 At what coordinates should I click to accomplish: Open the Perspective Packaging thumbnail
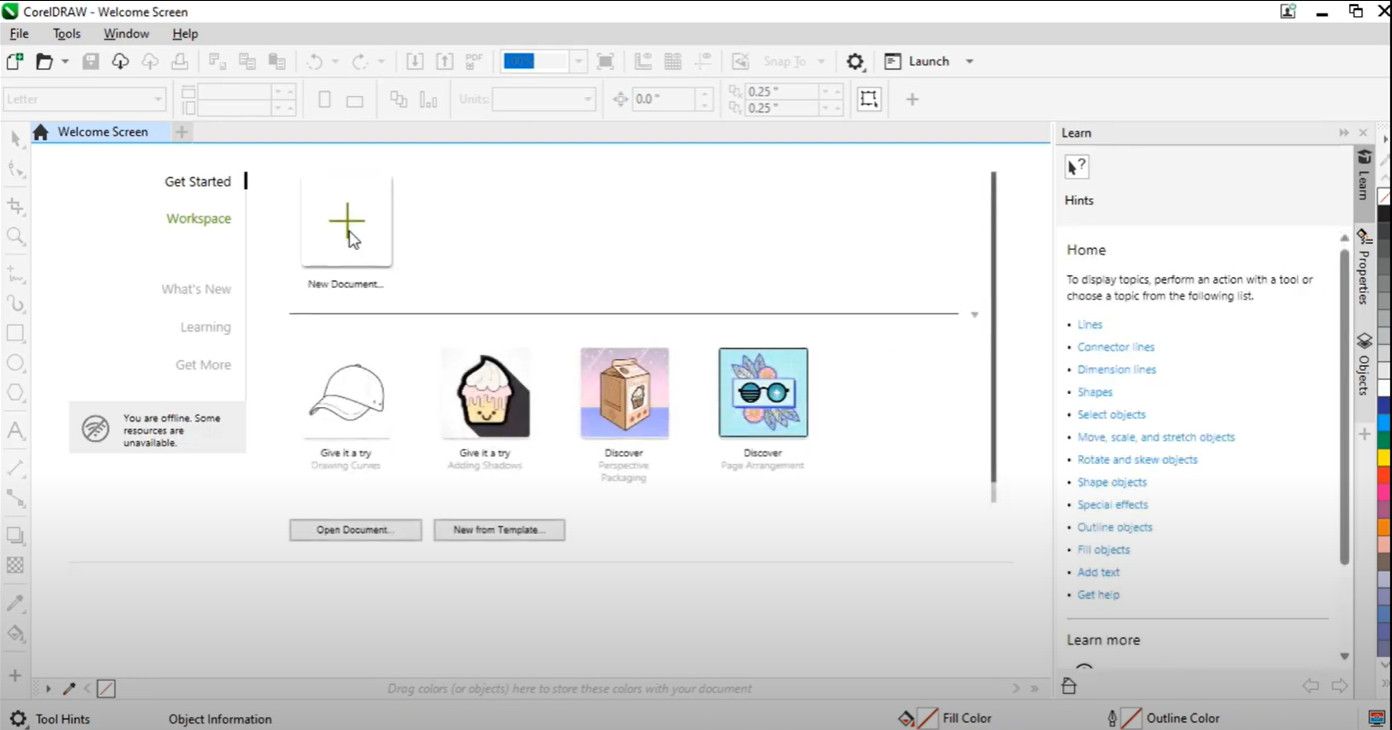click(x=624, y=393)
